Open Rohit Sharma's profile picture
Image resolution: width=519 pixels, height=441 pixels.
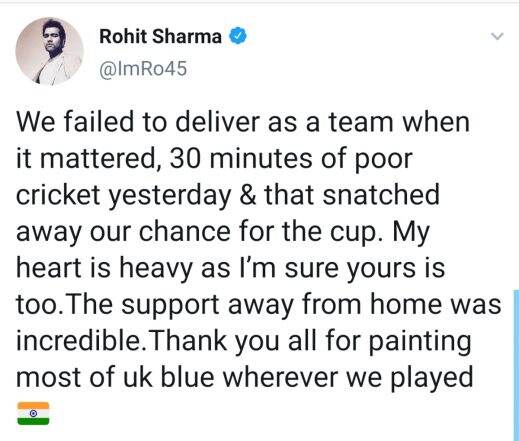point(49,51)
